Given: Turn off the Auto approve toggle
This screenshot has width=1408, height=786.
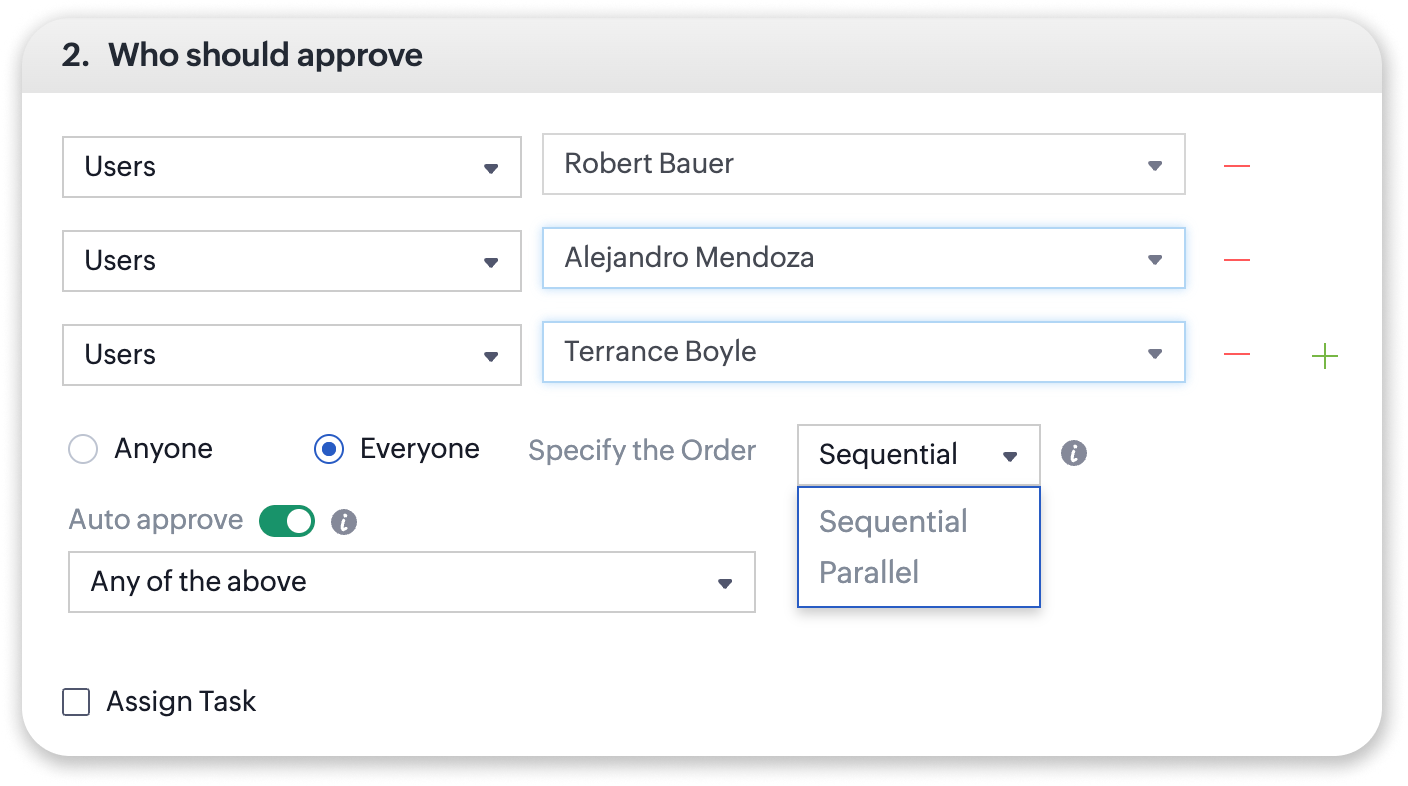Looking at the screenshot, I should point(287,521).
